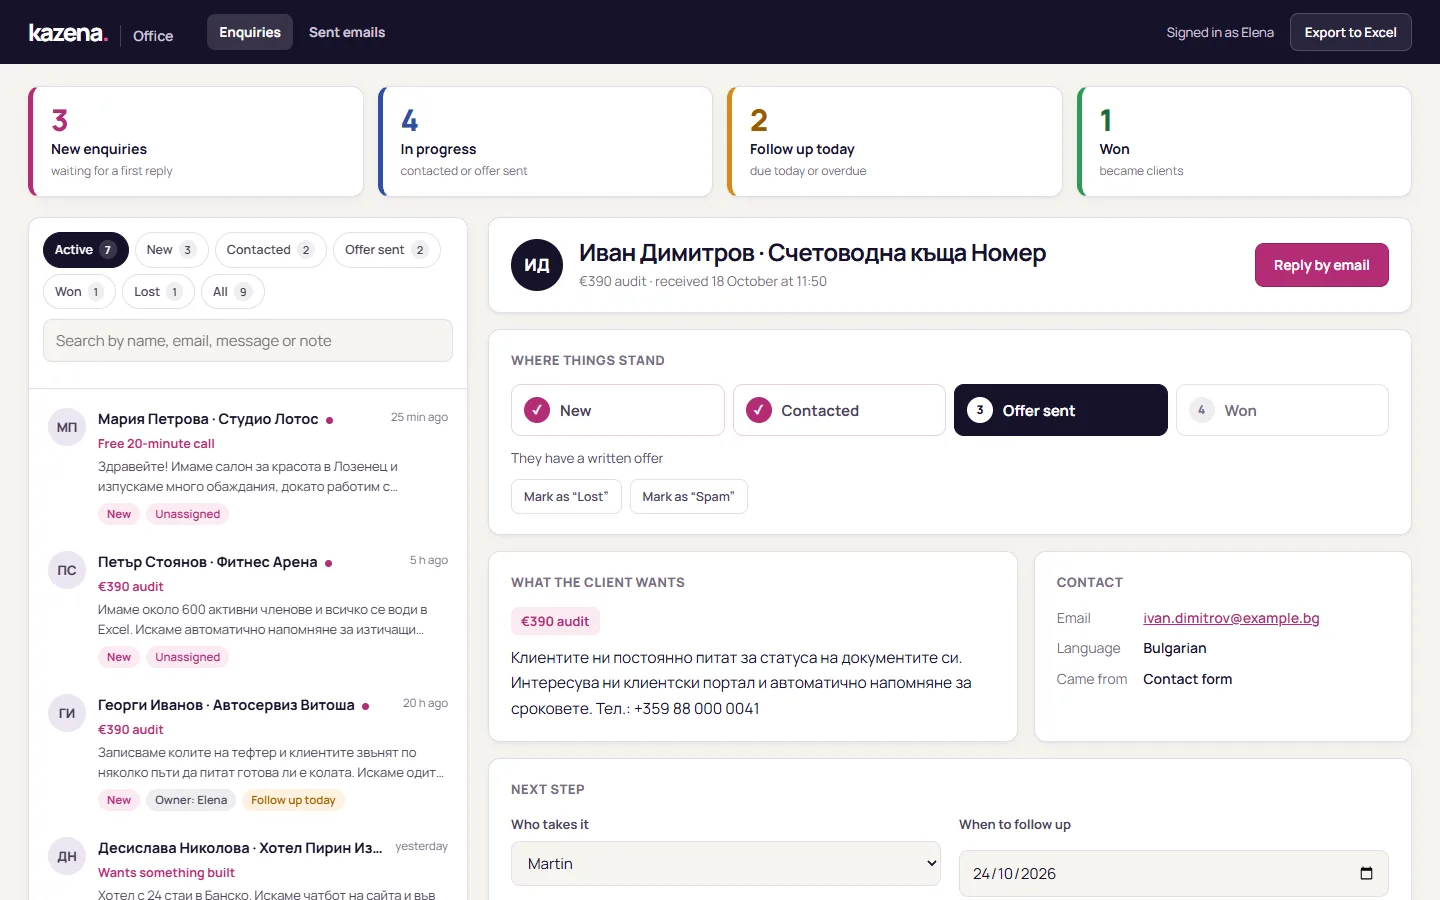1440x900 pixels.
Task: Click the ИД avatar in enquiry header
Action: tap(537, 265)
